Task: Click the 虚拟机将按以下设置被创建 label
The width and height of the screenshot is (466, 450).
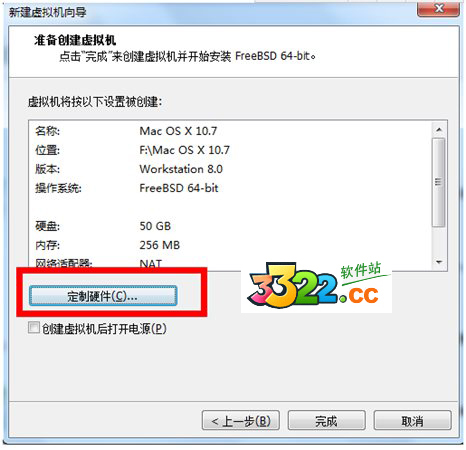Action: coord(95,102)
